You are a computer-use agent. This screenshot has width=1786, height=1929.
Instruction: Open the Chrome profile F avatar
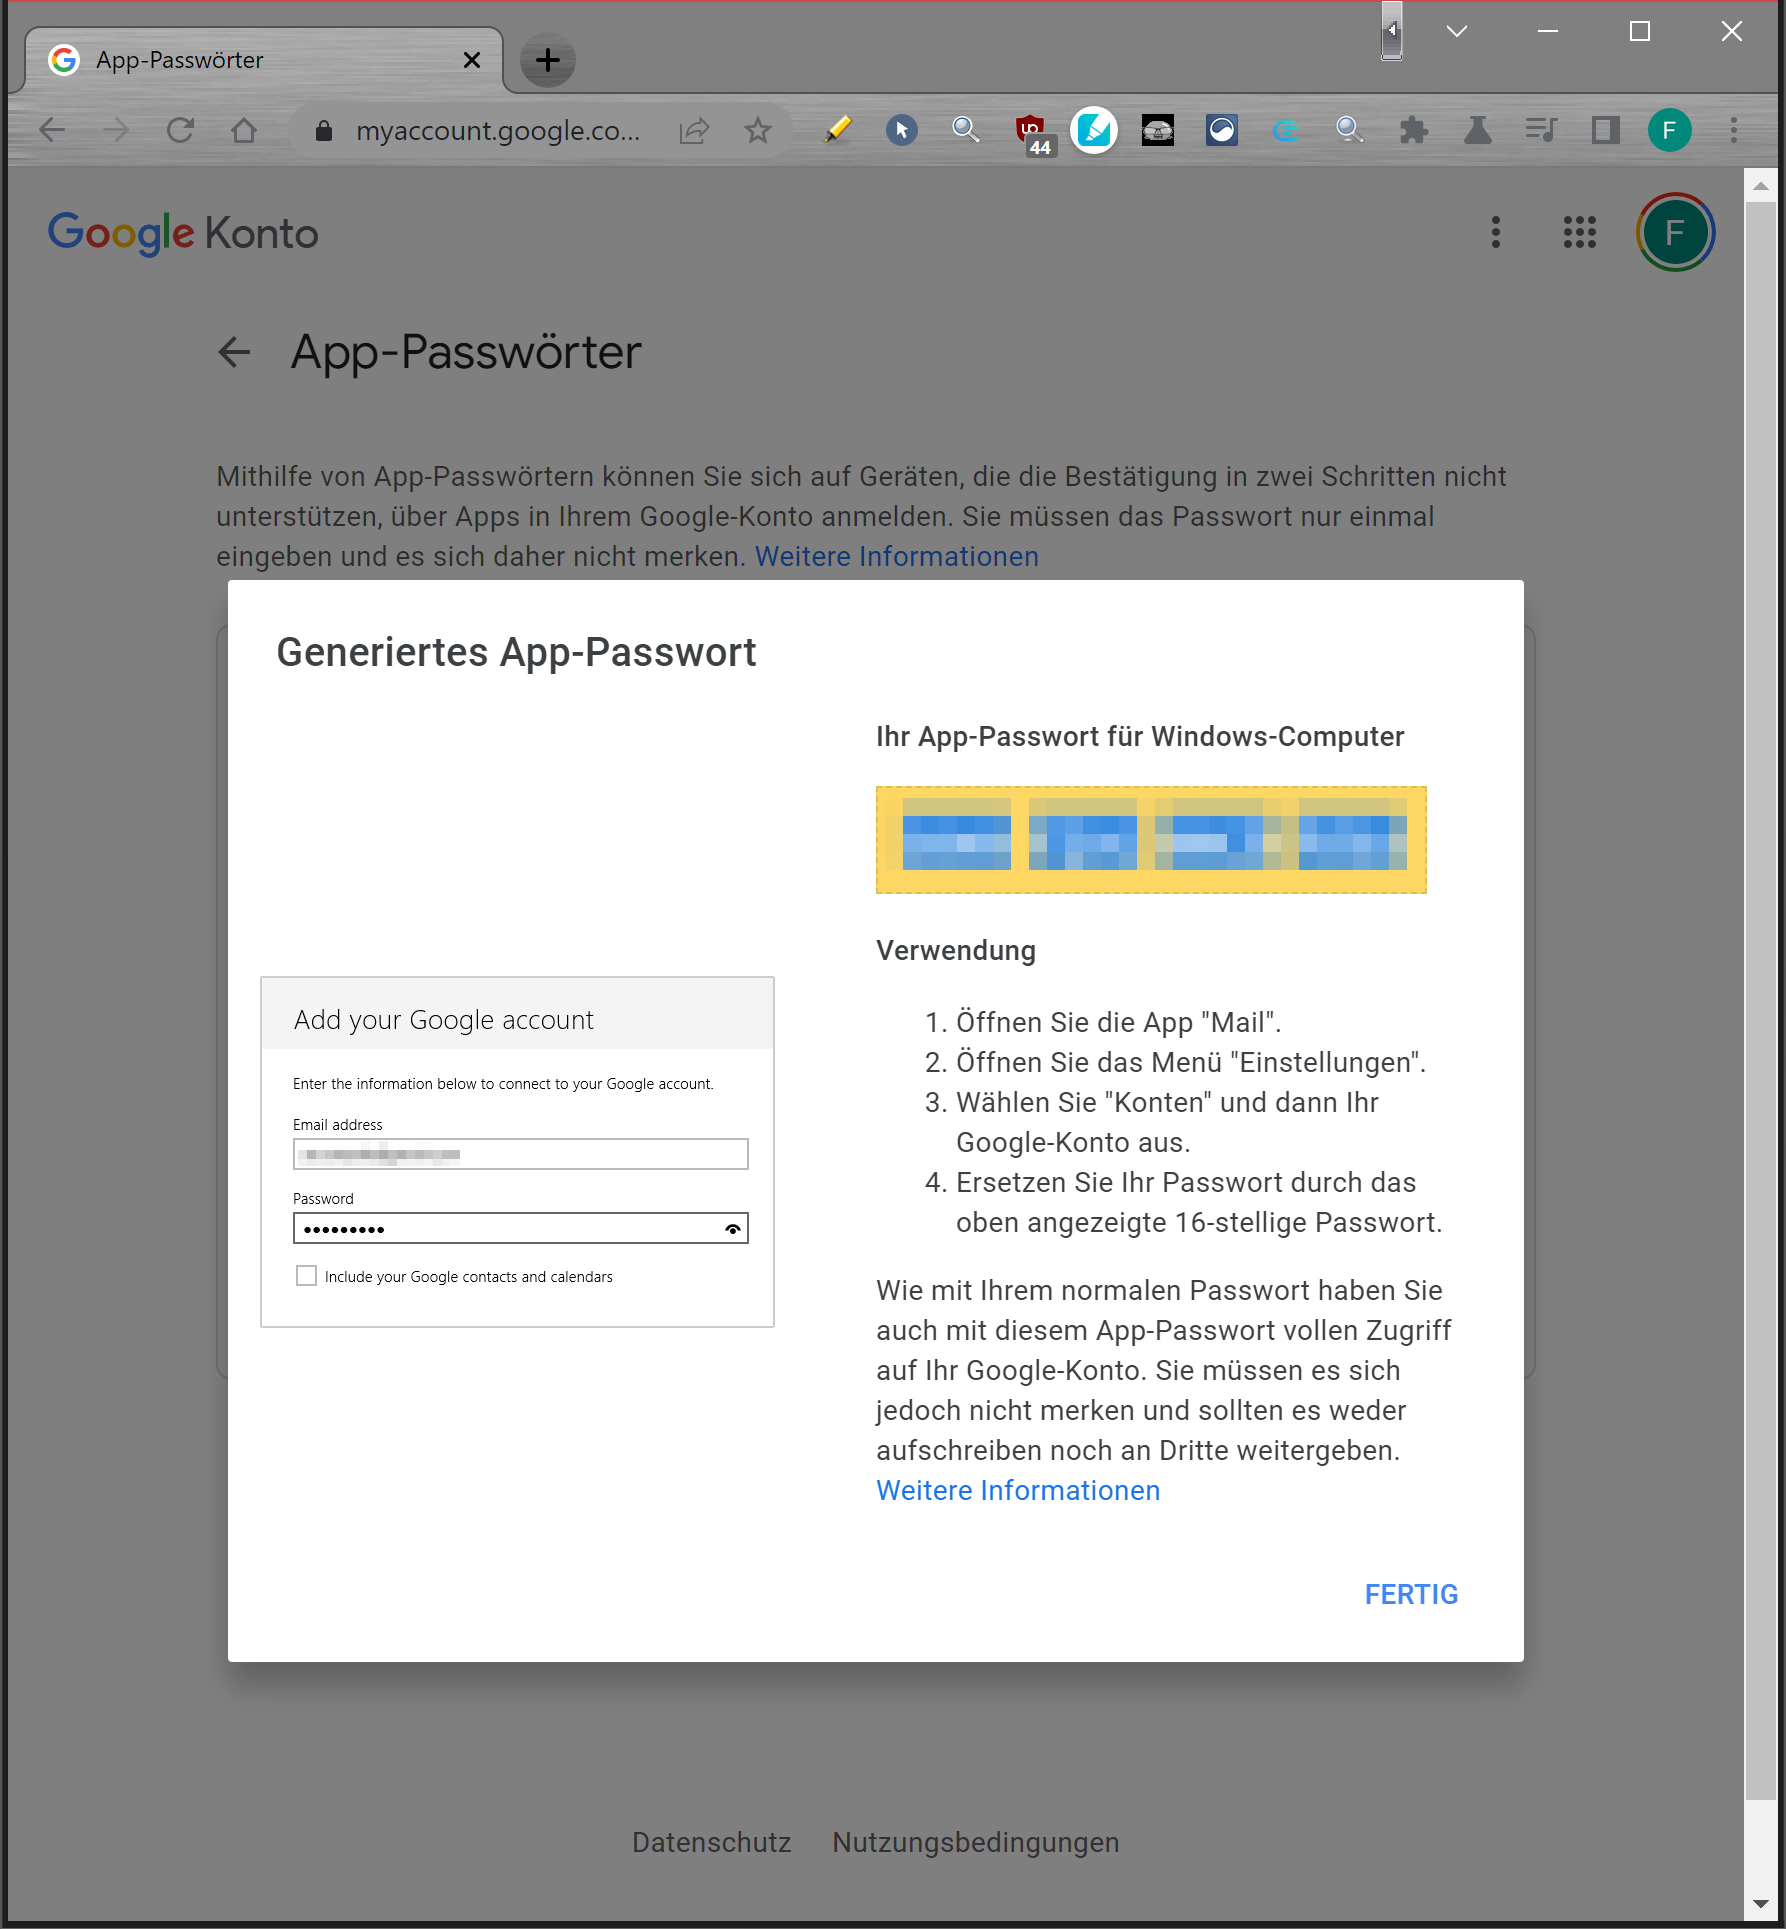coord(1670,130)
